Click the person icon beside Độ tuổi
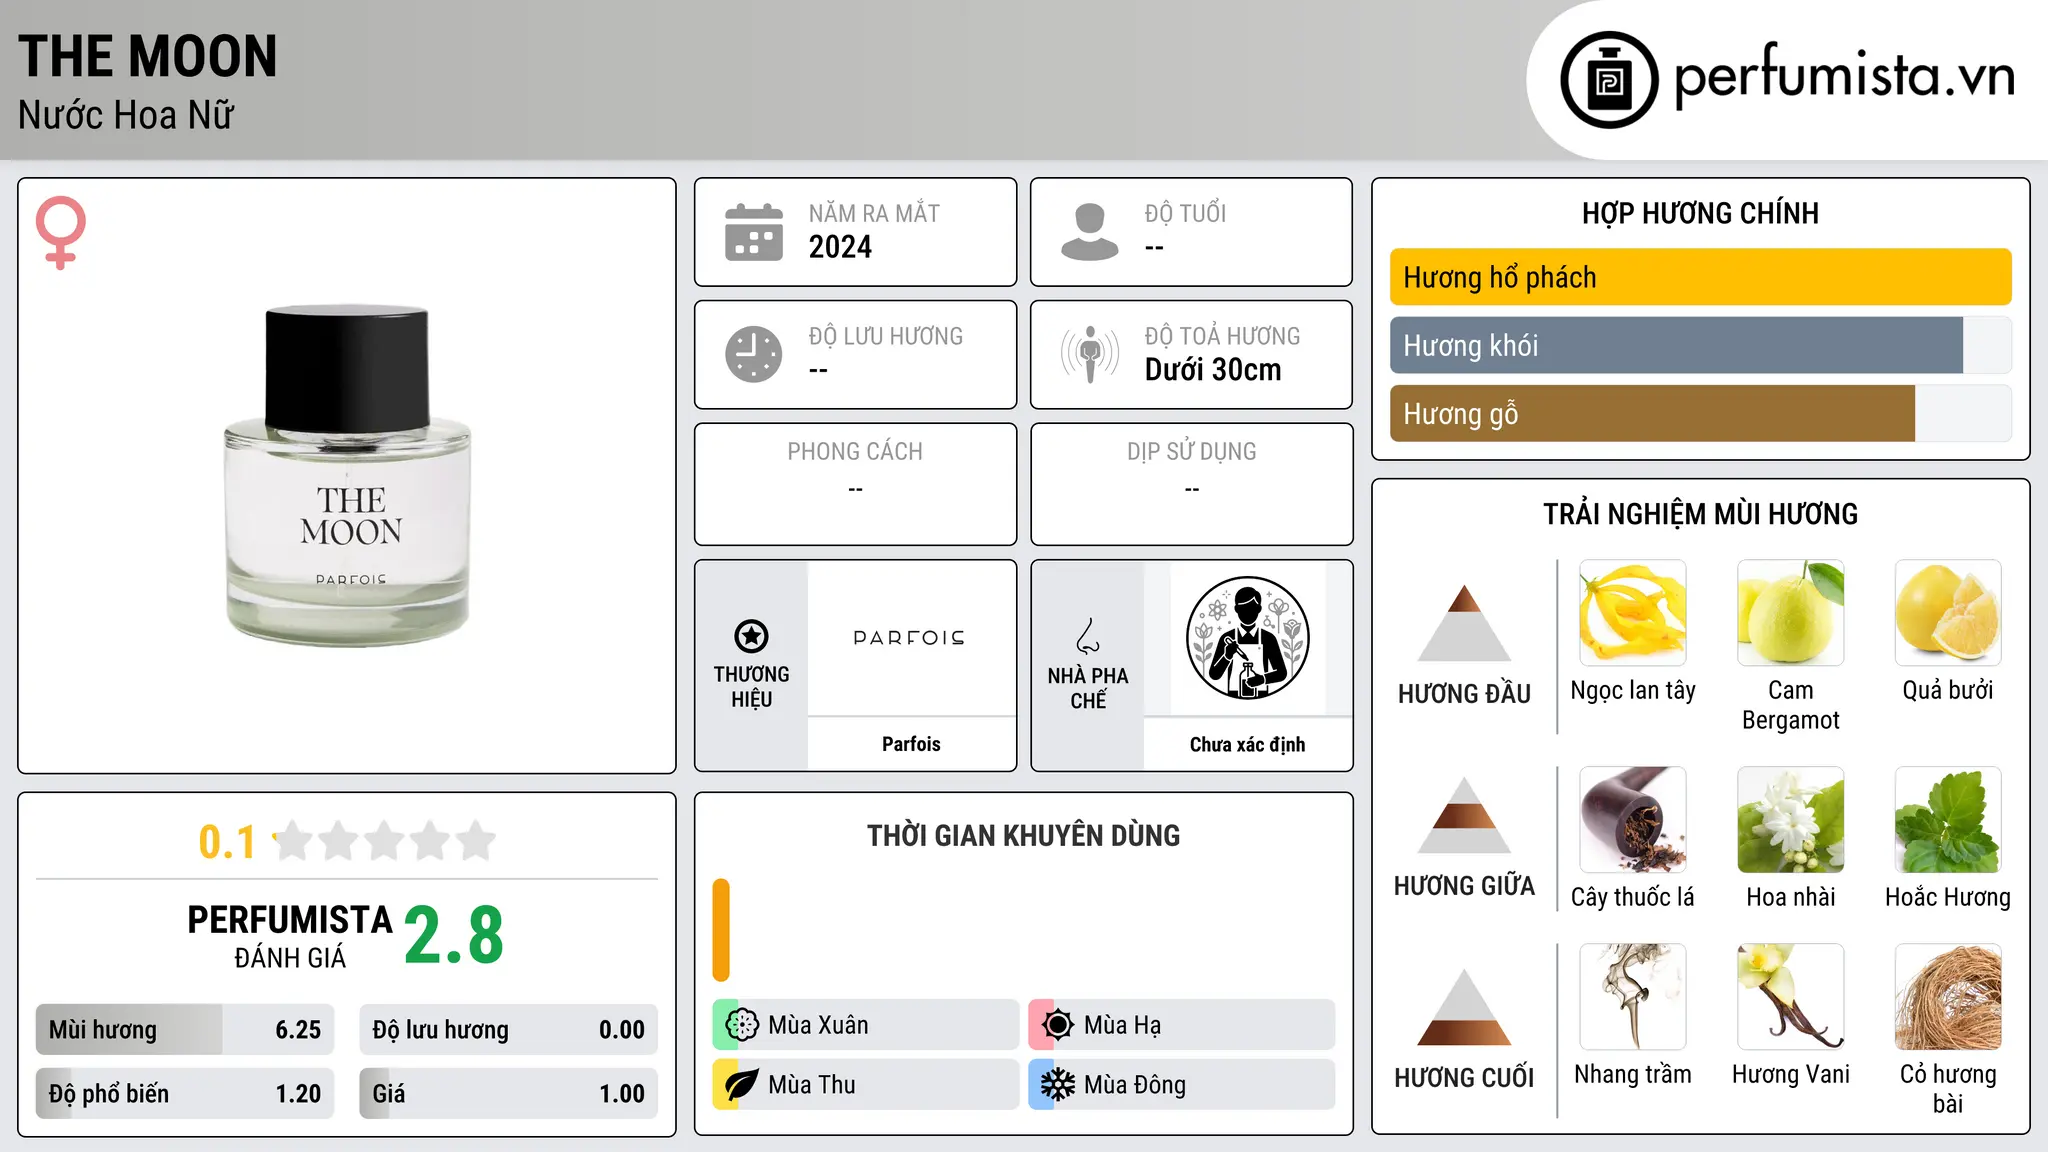 point(1090,232)
